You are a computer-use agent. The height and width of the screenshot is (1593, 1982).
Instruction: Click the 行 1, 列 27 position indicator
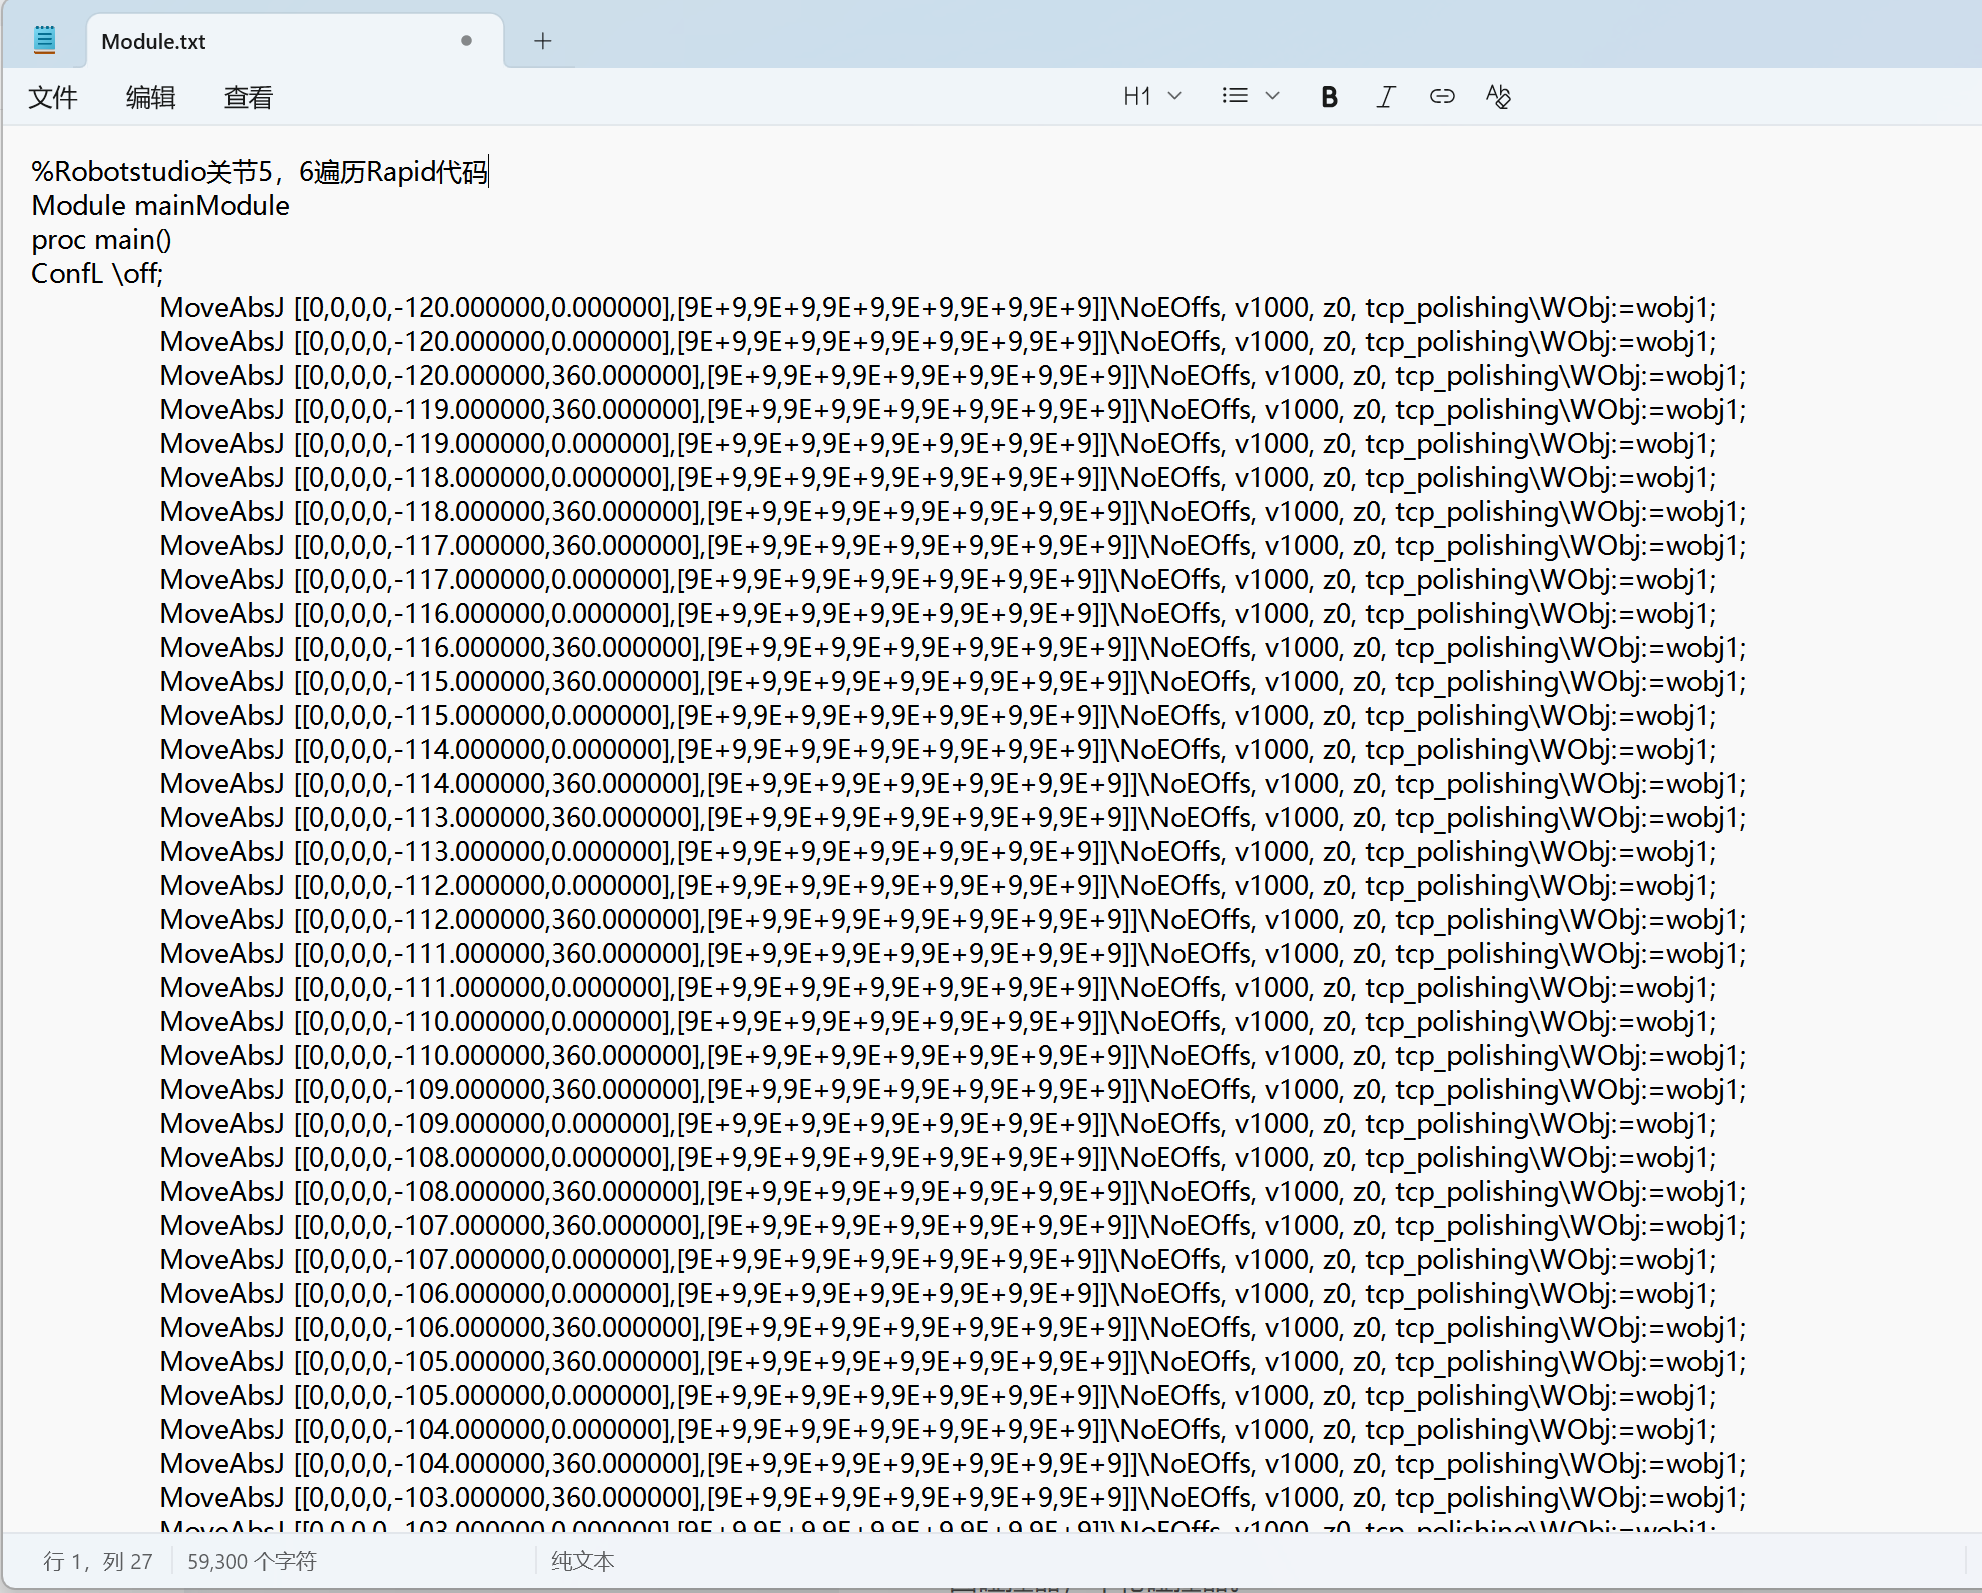pyautogui.click(x=97, y=1561)
